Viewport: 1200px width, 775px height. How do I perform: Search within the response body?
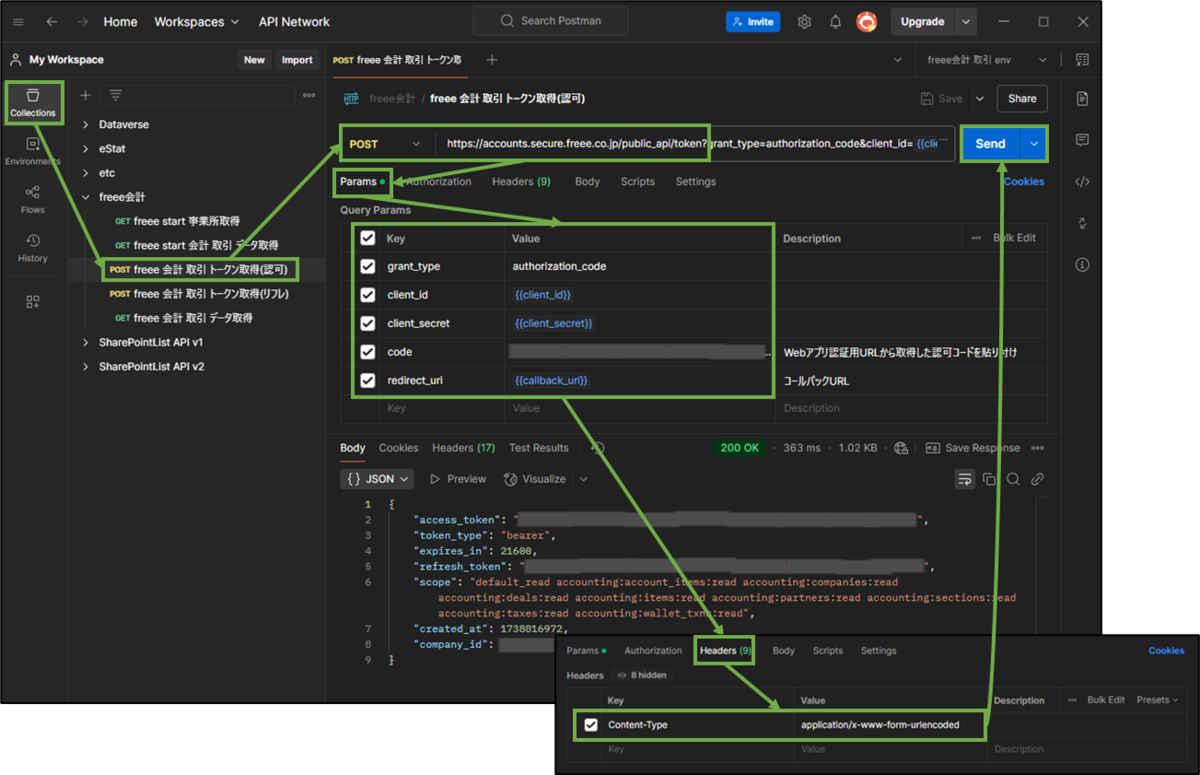point(1013,479)
